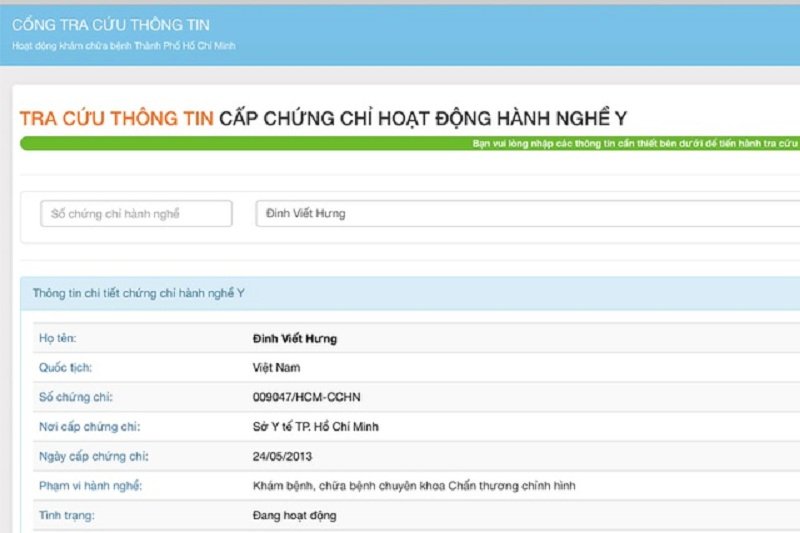Click the heading text 'CẤP CHỨNG CHỈ HOẠT ĐỘNG HÀNH NGHỀ Y'
The width and height of the screenshot is (800, 533).
[x=423, y=118]
